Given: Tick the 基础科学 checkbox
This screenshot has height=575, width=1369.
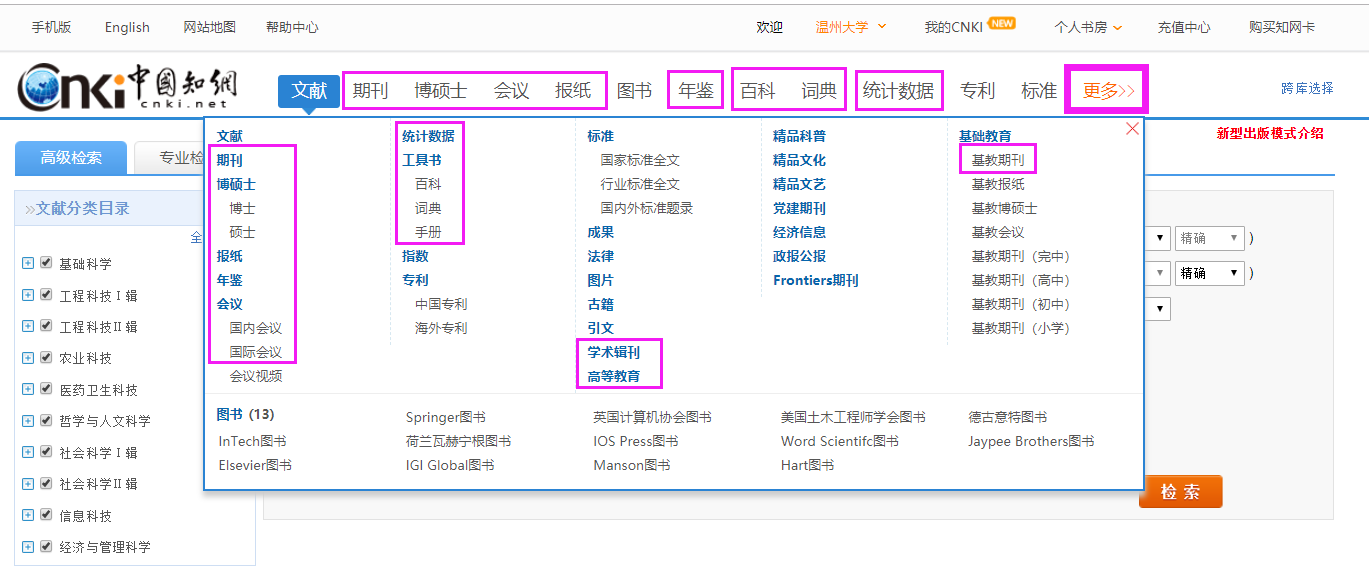Looking at the screenshot, I should tap(46, 263).
